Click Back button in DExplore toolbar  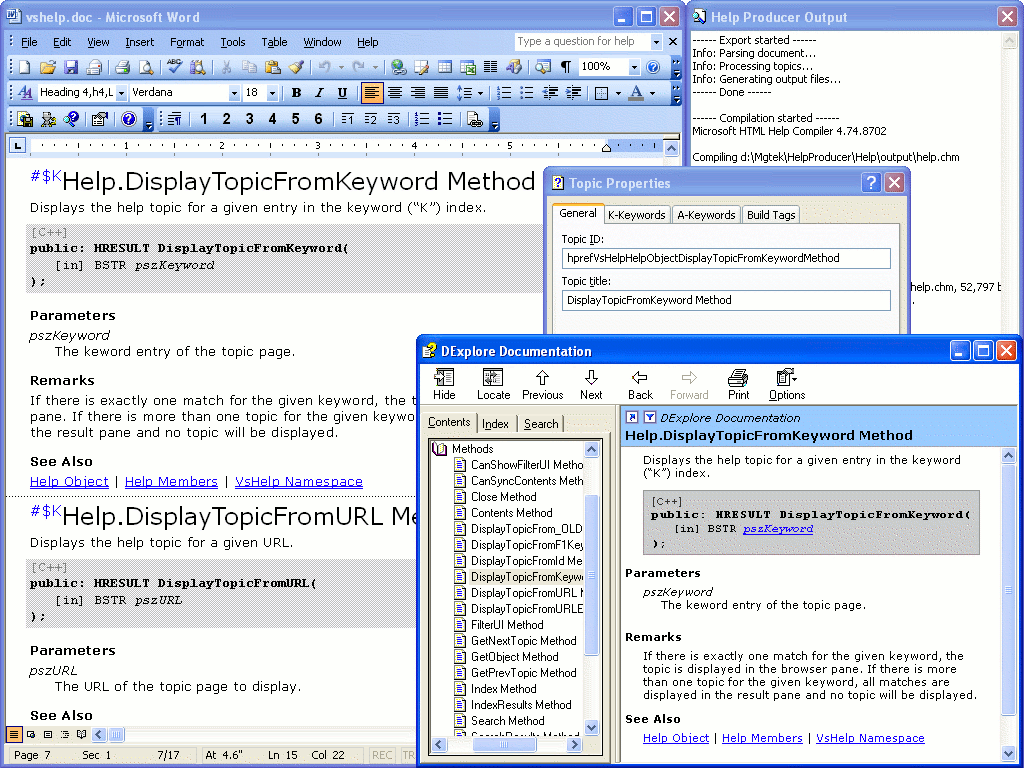pyautogui.click(x=640, y=384)
